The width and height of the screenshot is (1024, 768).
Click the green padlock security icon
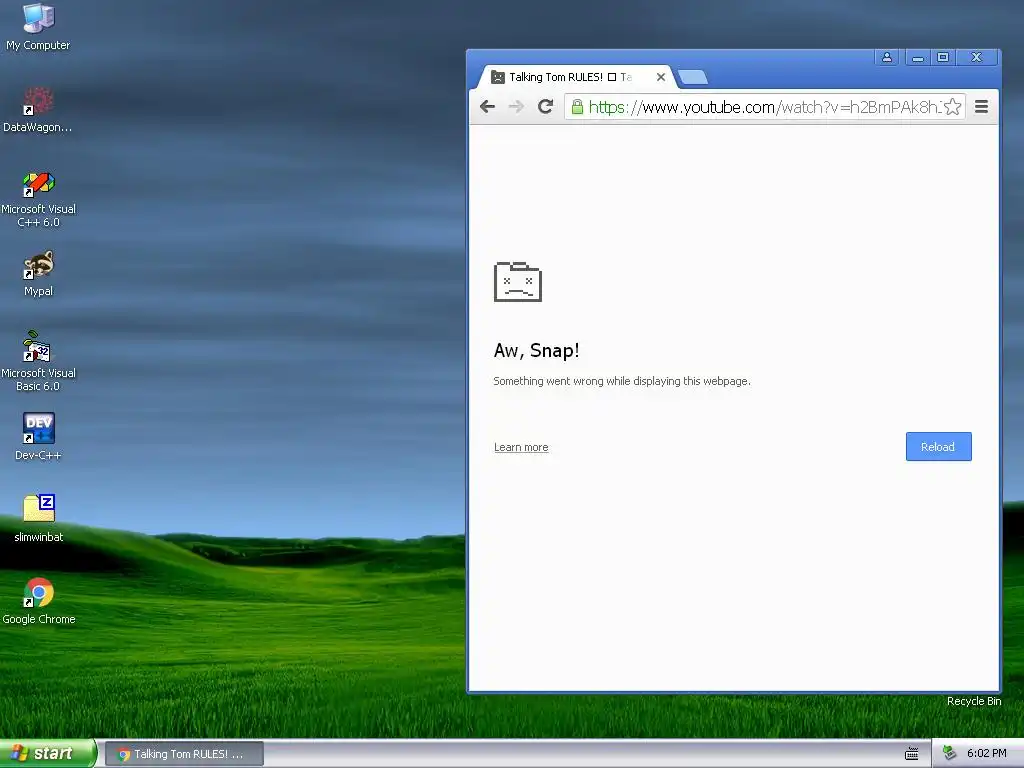(x=577, y=106)
